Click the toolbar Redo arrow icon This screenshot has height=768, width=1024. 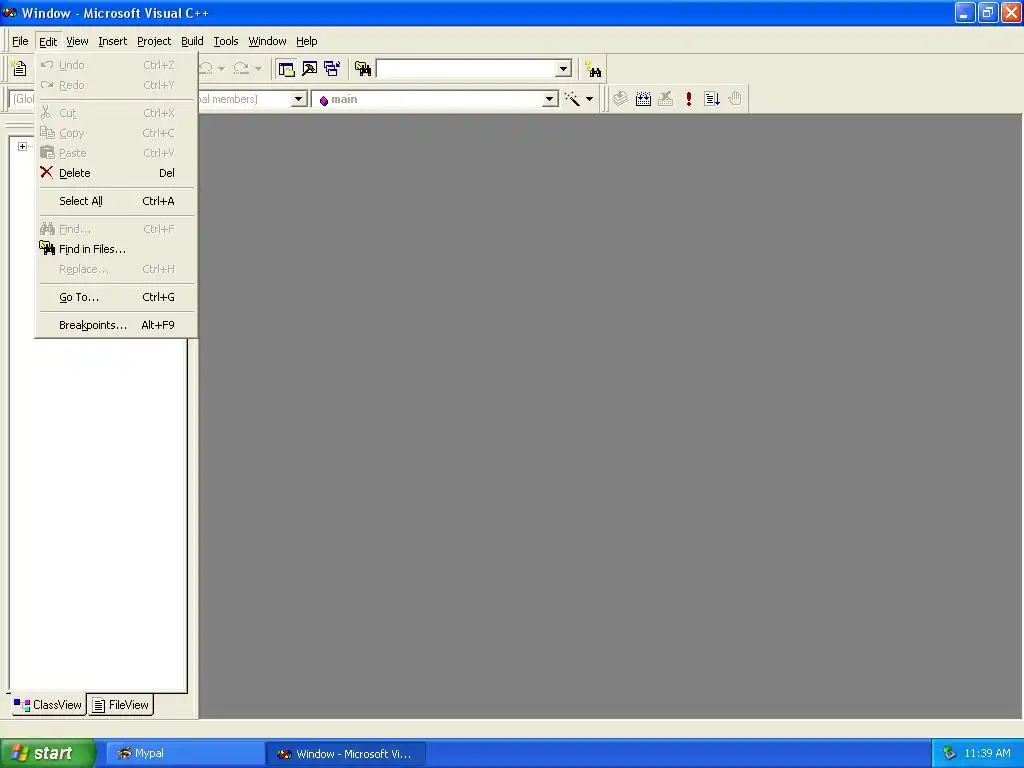241,68
